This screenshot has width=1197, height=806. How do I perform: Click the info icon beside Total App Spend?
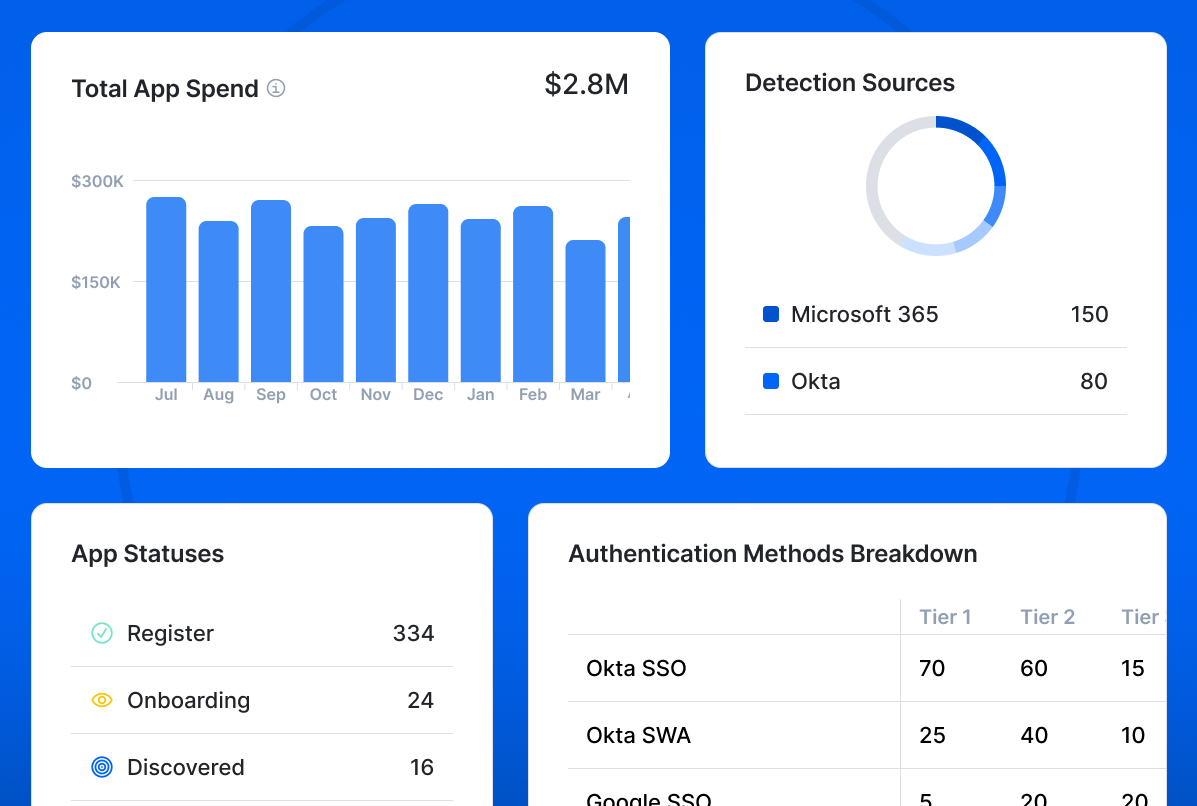276,89
